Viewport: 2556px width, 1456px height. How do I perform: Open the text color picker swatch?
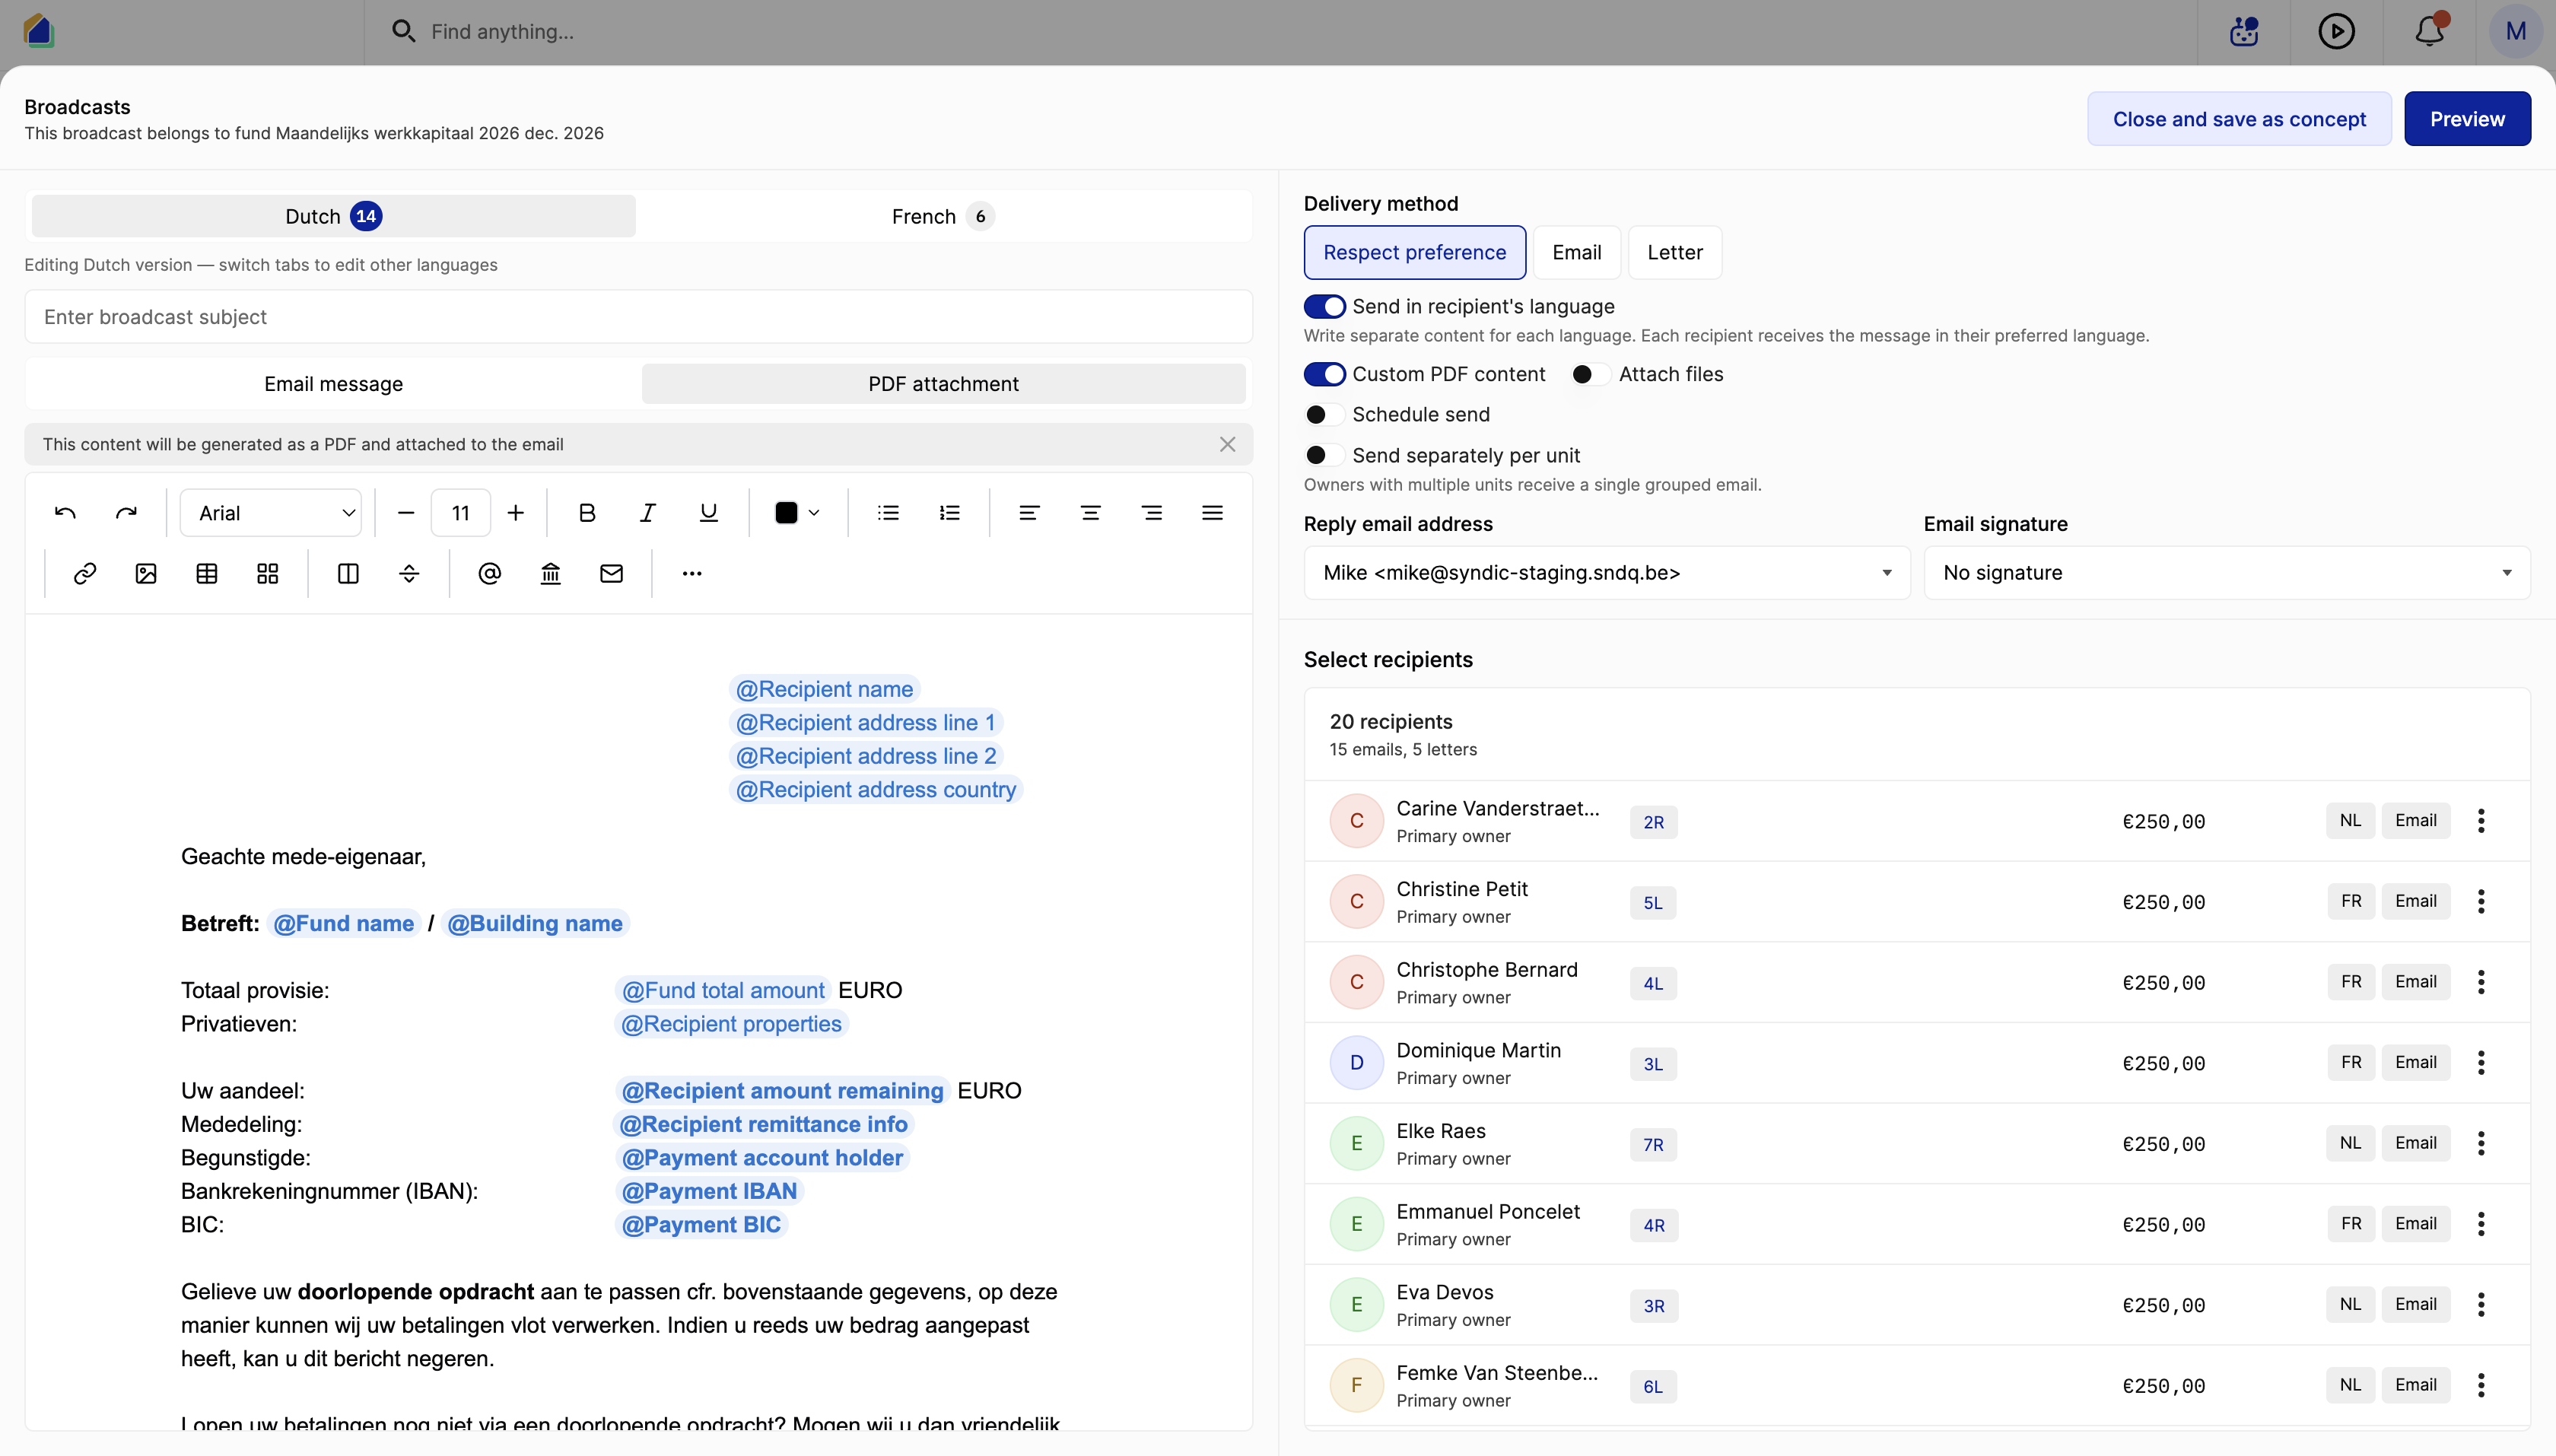tap(796, 513)
